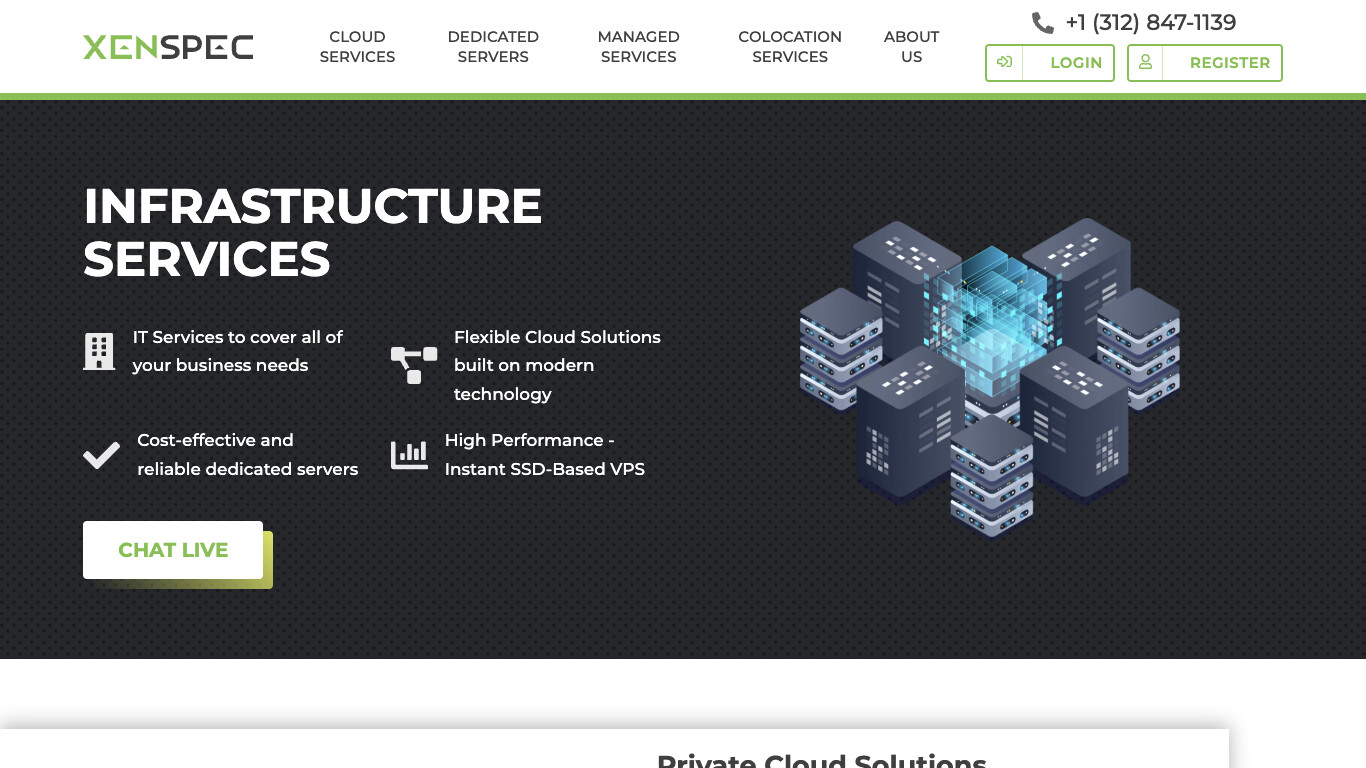Click the Login button text

(1076, 63)
